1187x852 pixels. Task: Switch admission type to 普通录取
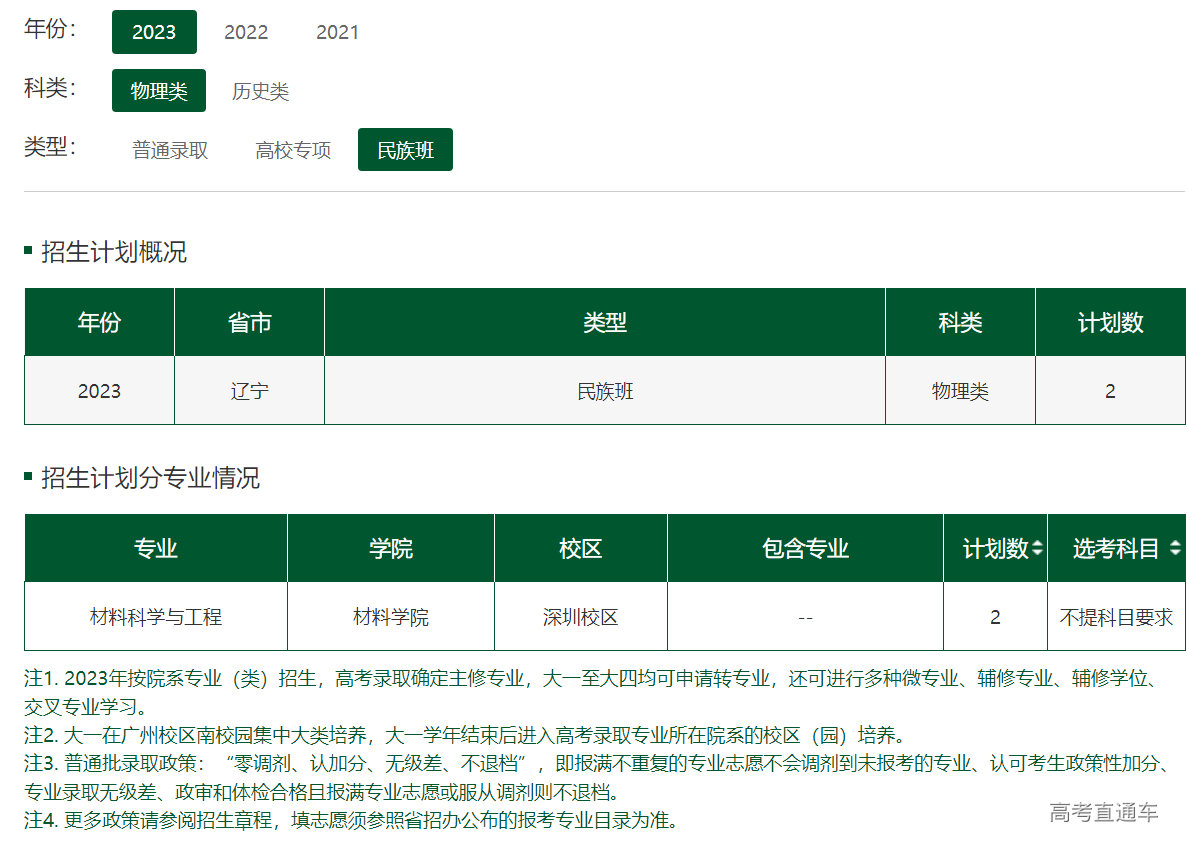168,149
